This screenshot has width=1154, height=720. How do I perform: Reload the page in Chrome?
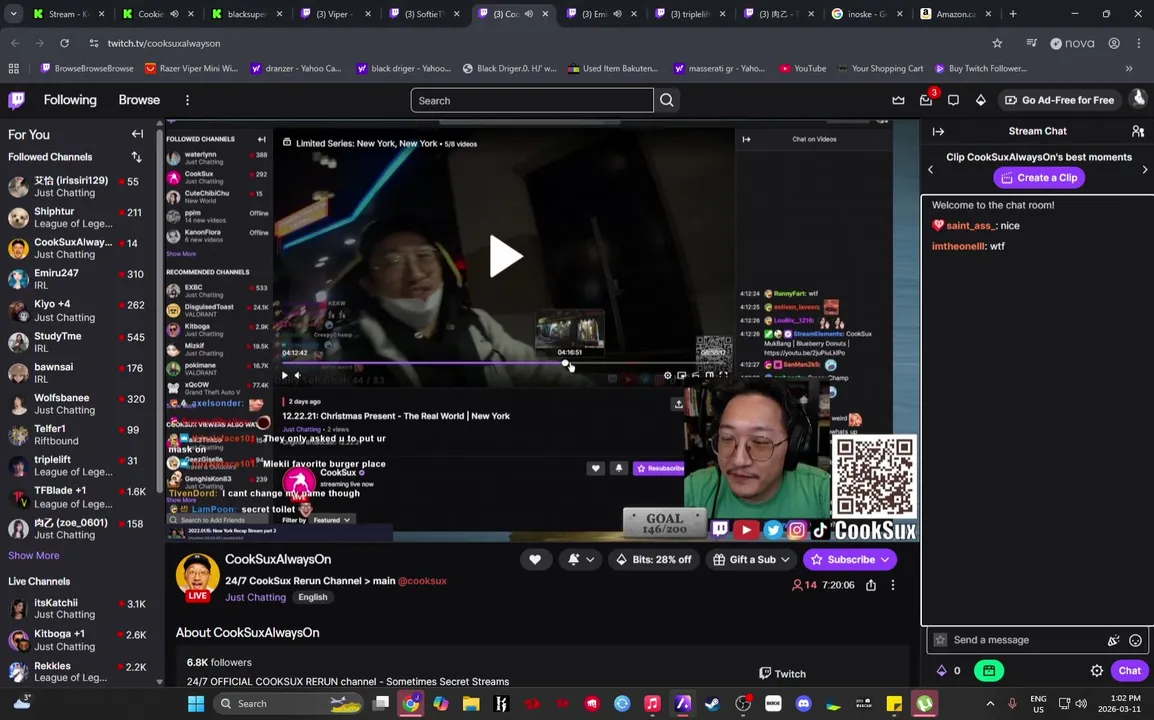pyautogui.click(x=65, y=43)
